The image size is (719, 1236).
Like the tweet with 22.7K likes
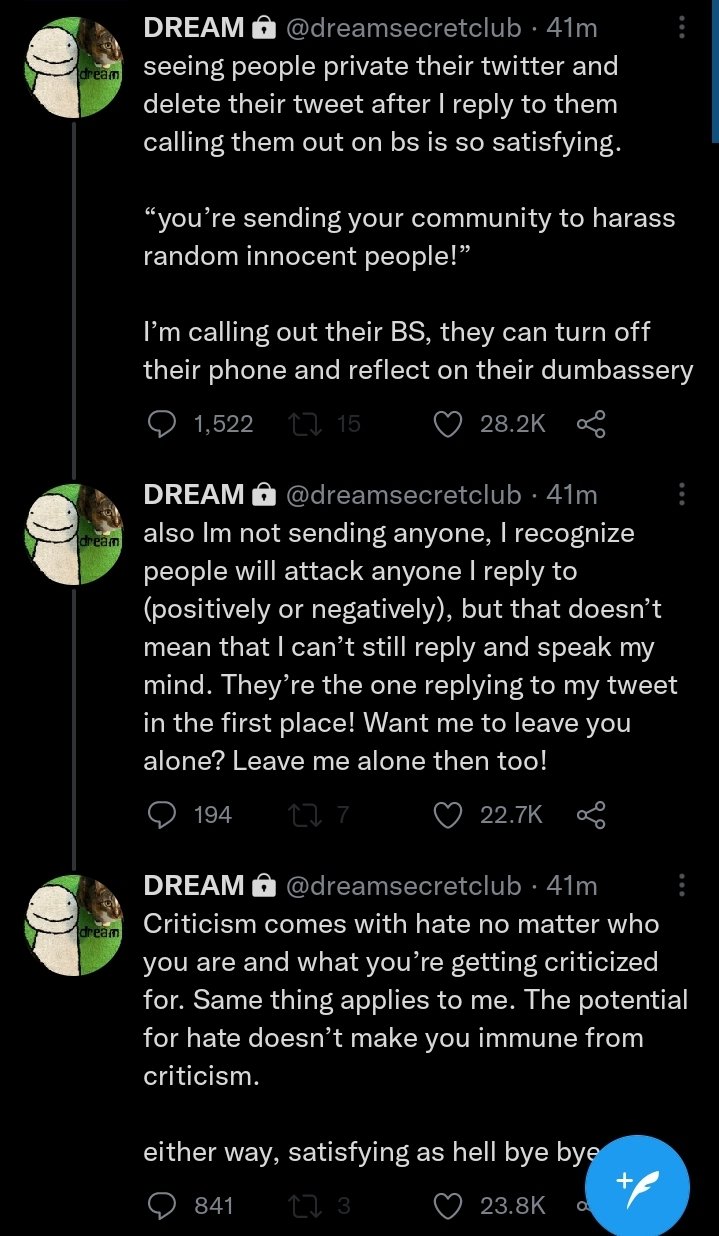tap(449, 815)
